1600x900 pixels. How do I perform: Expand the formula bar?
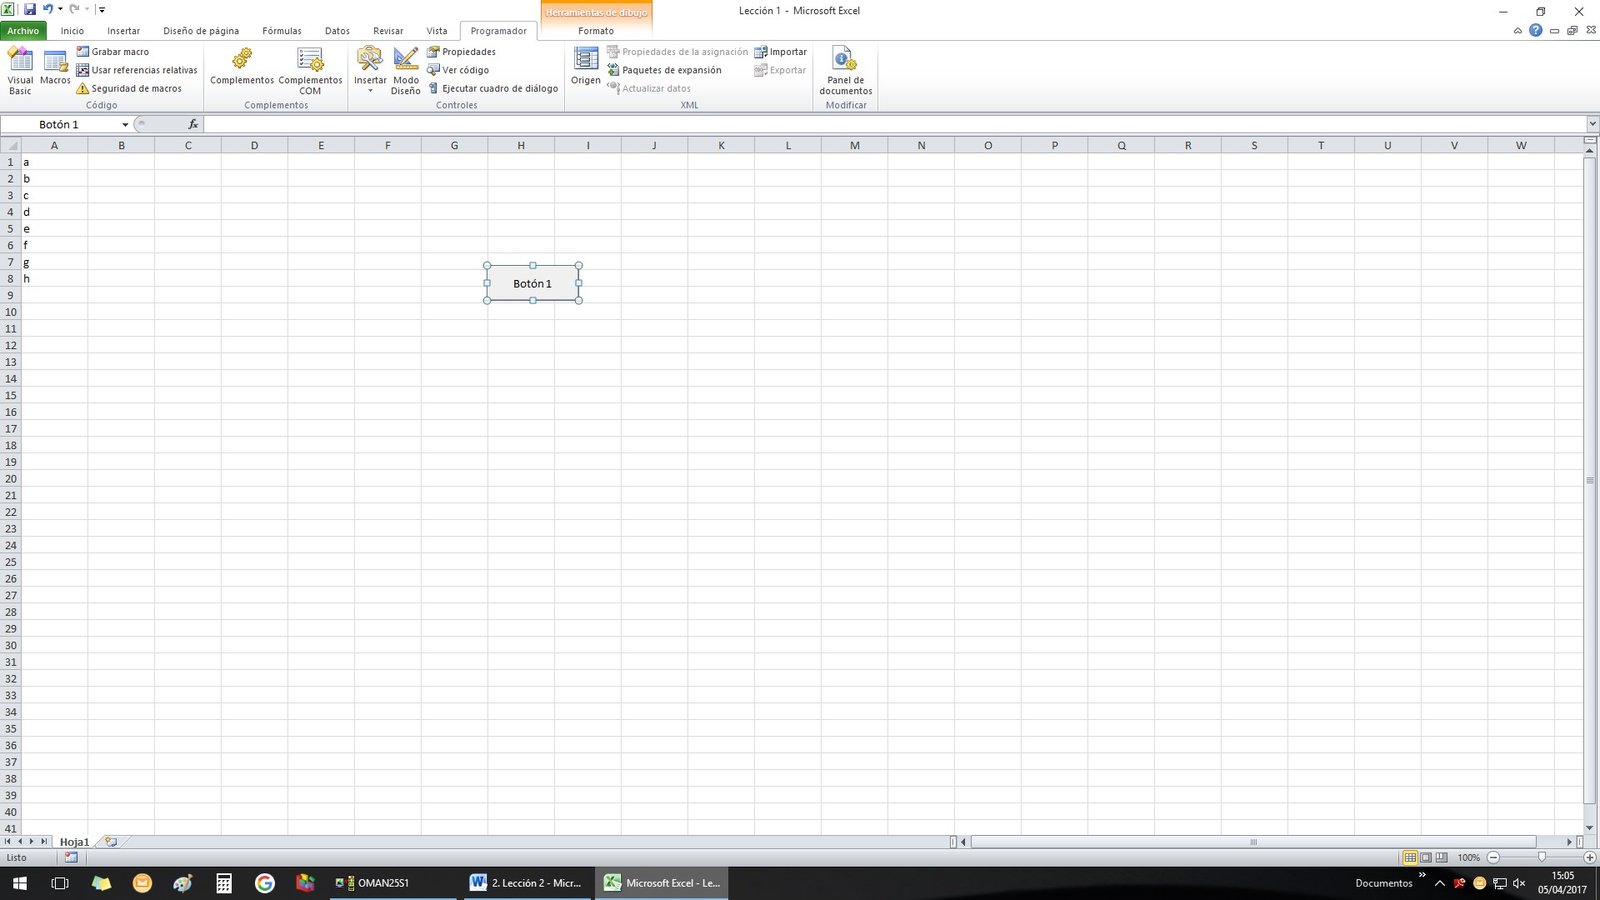(1592, 125)
